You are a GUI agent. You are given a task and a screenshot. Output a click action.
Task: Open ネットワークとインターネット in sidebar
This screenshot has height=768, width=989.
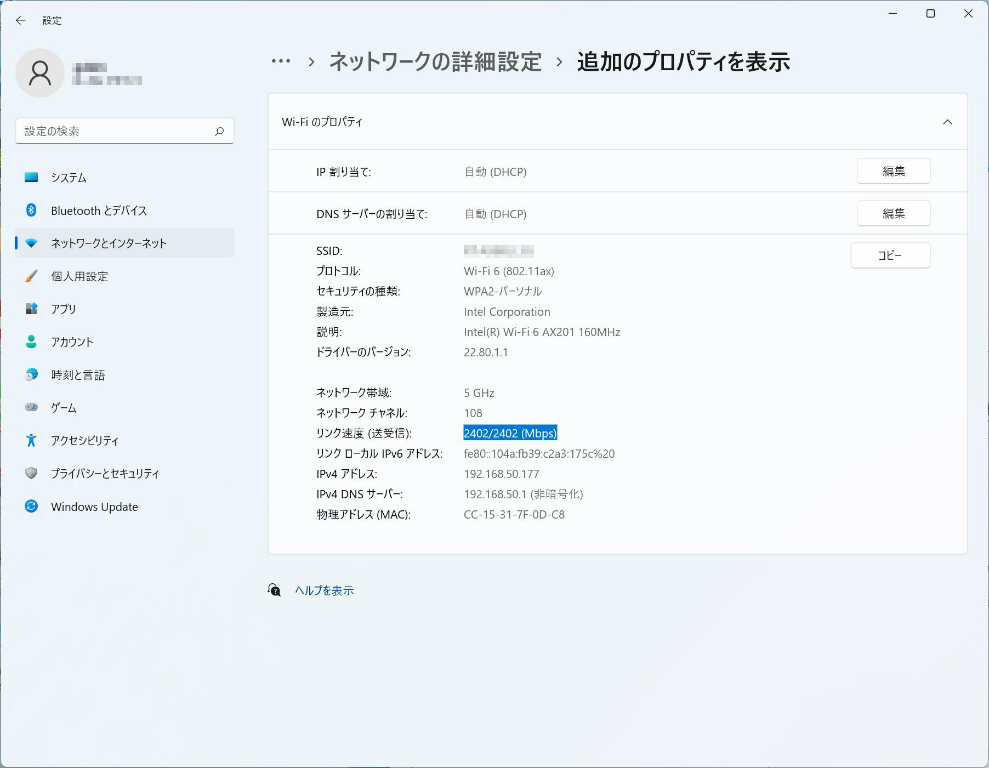click(x=109, y=243)
